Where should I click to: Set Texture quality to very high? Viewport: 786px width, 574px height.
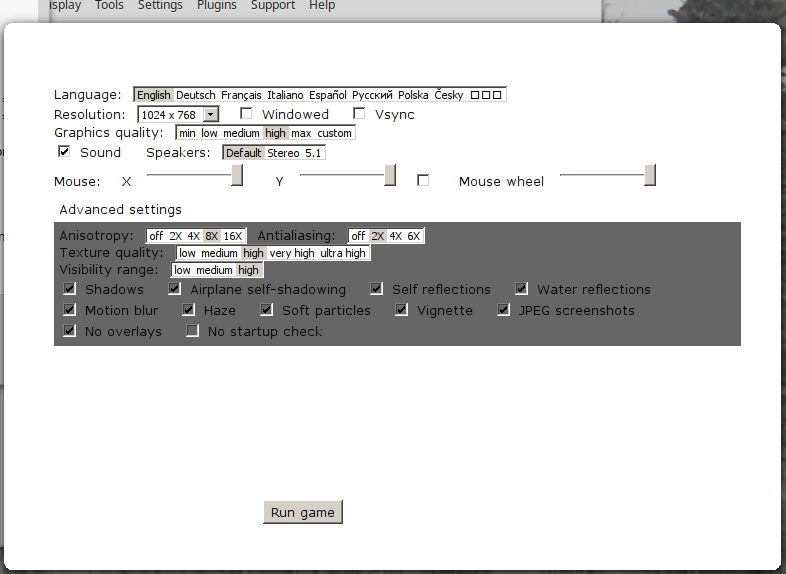(x=292, y=253)
